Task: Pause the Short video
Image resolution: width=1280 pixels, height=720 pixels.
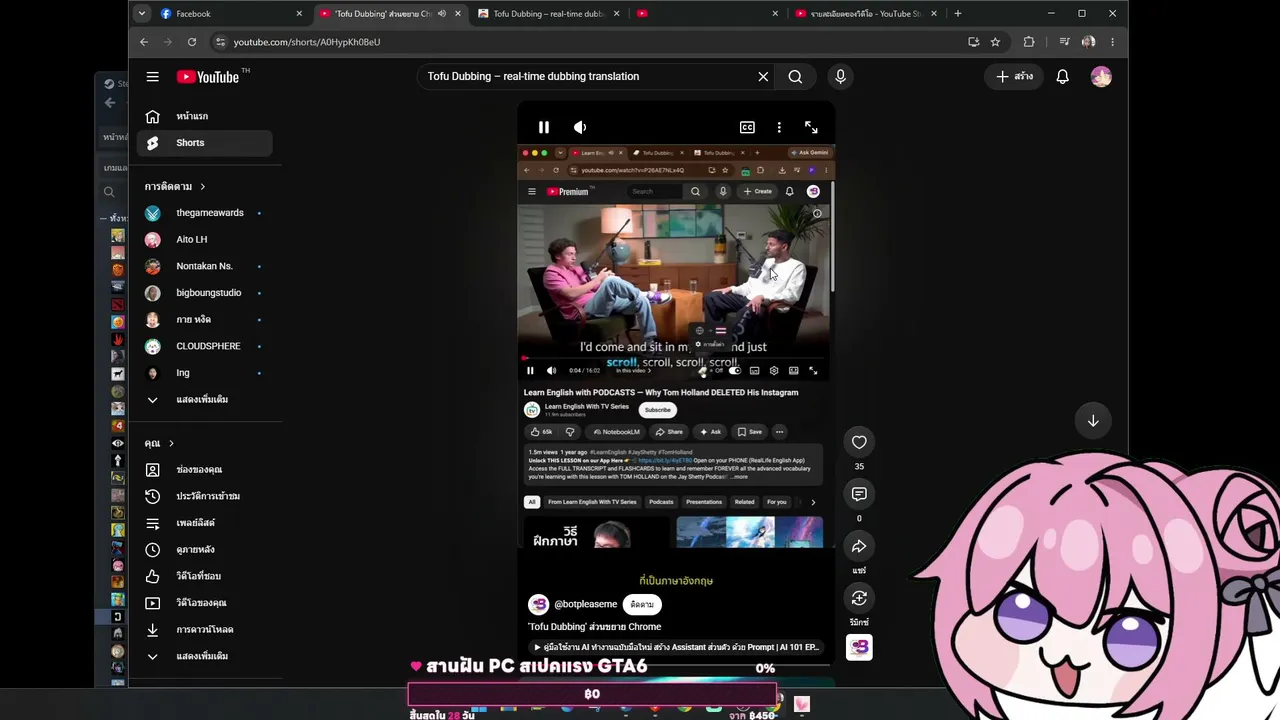Action: point(544,127)
